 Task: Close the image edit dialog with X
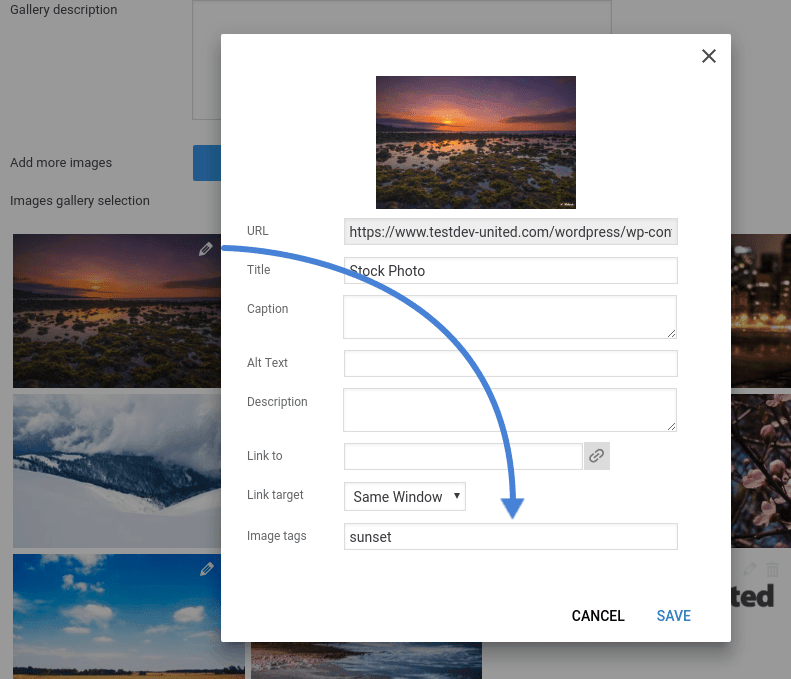[x=709, y=56]
